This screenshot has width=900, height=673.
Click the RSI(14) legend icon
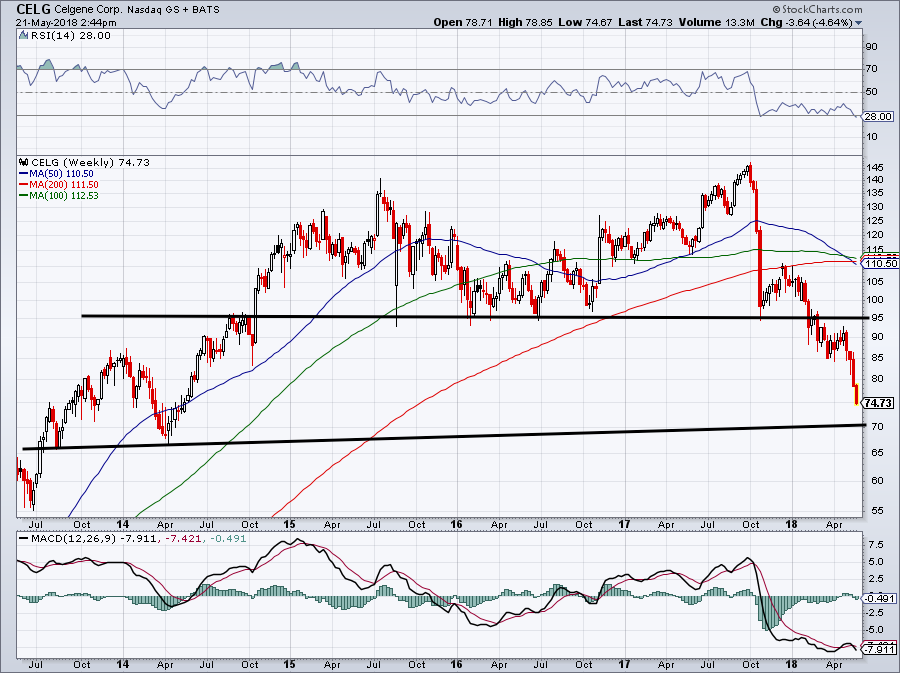[23, 36]
